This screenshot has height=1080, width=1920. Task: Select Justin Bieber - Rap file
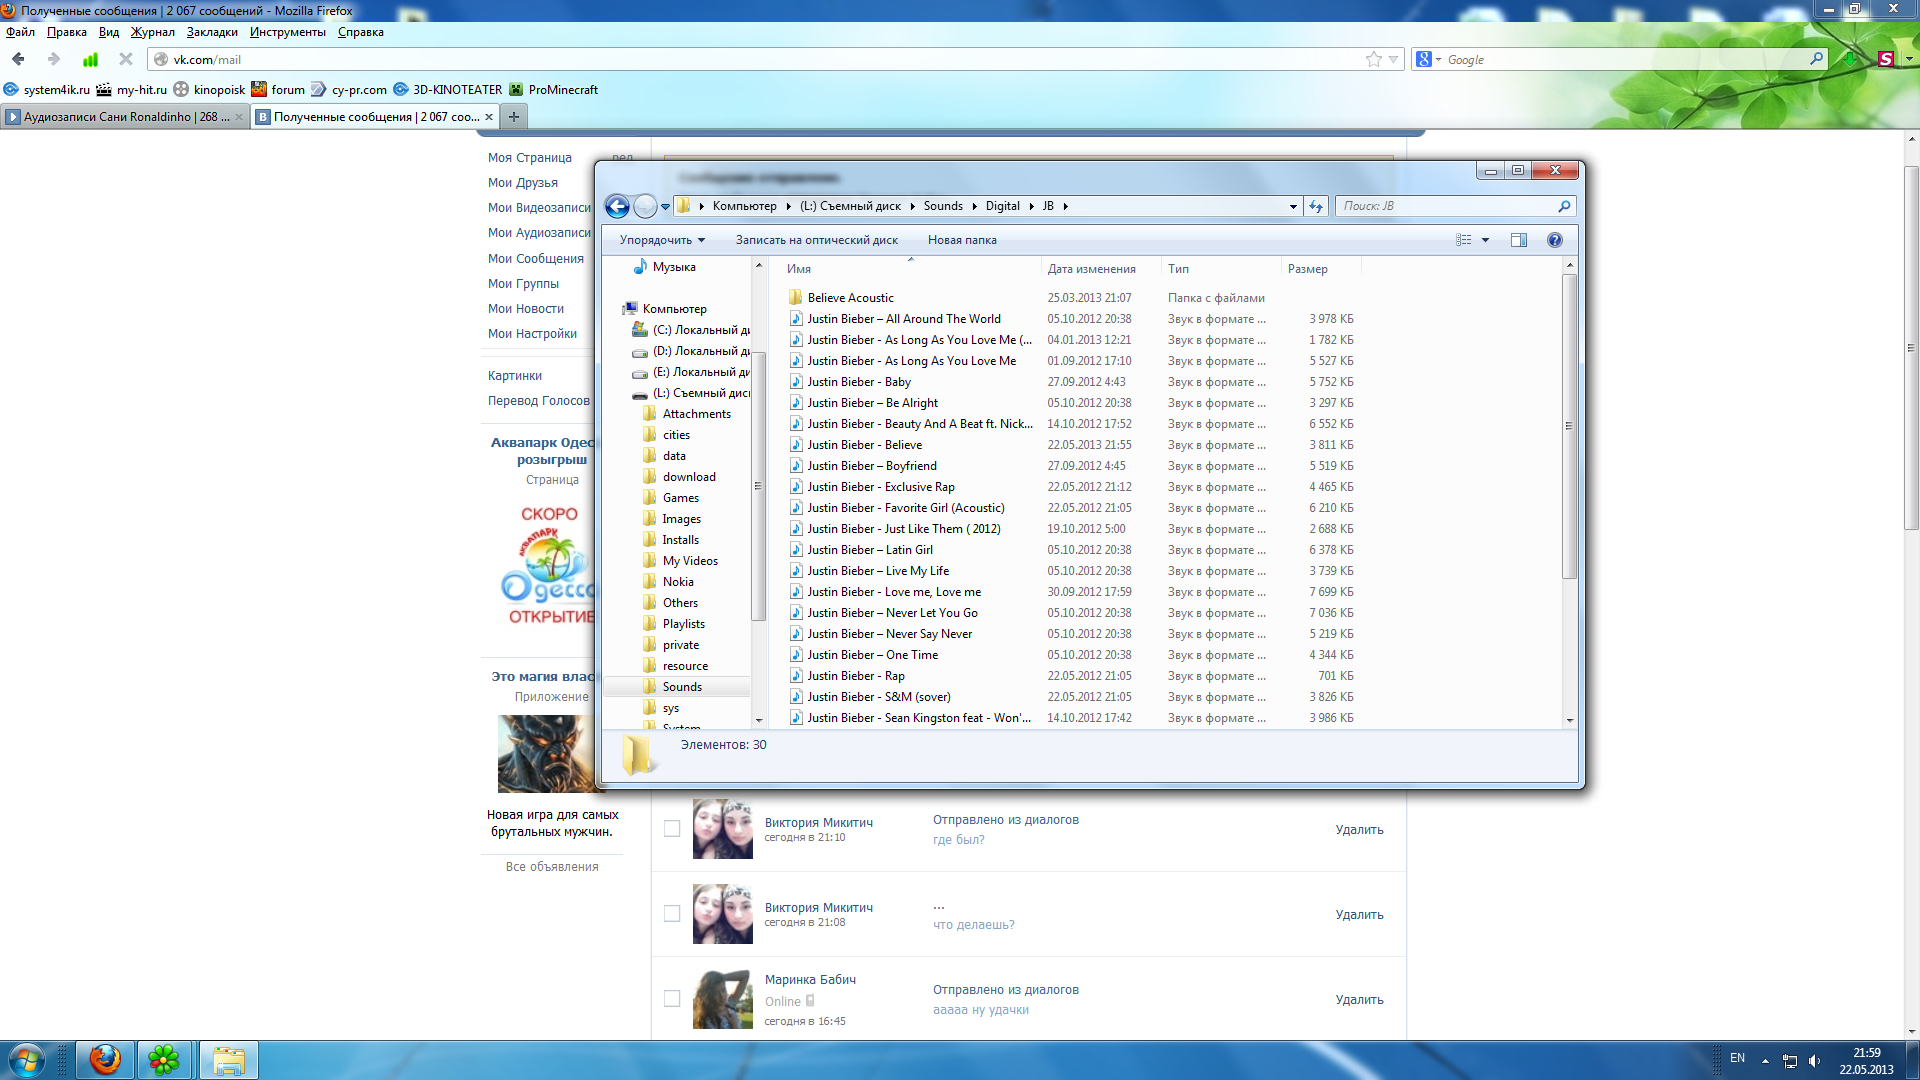856,676
